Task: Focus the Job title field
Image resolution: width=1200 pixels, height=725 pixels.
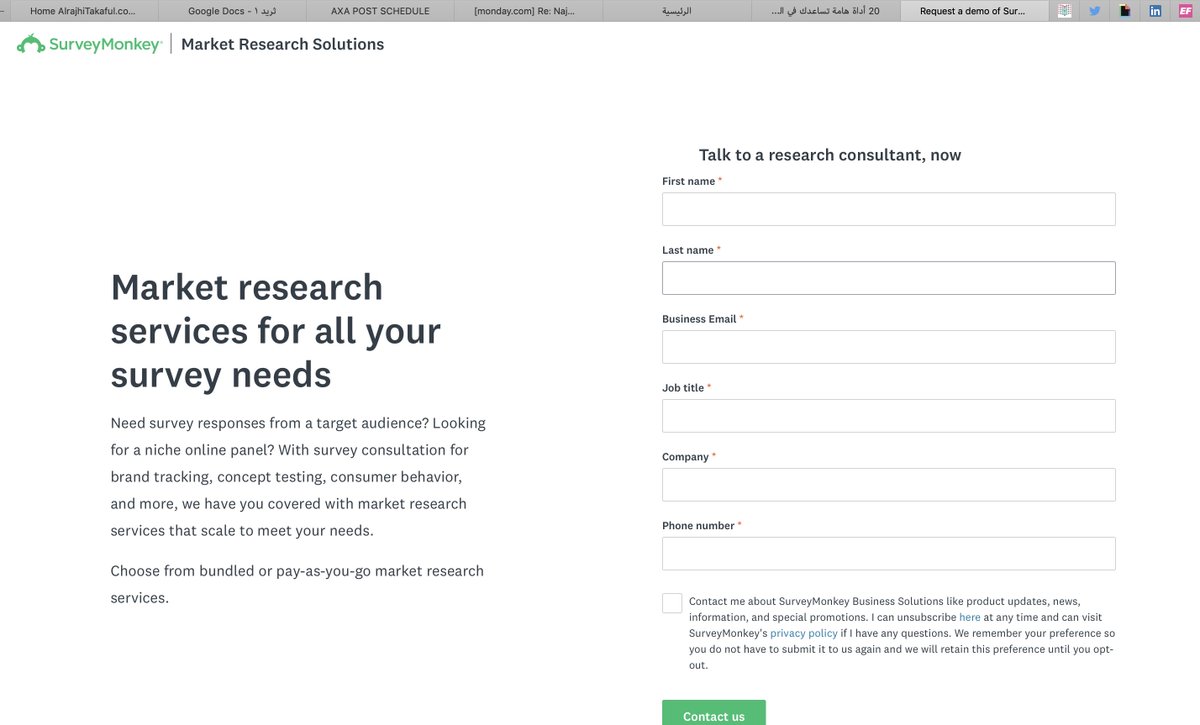Action: 888,416
